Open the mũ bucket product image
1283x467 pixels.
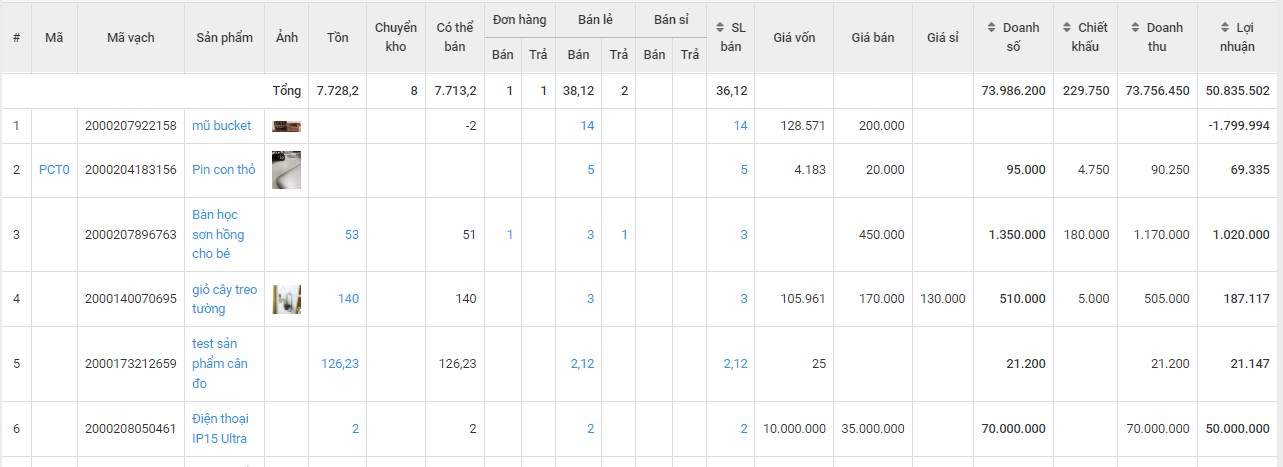[x=286, y=126]
